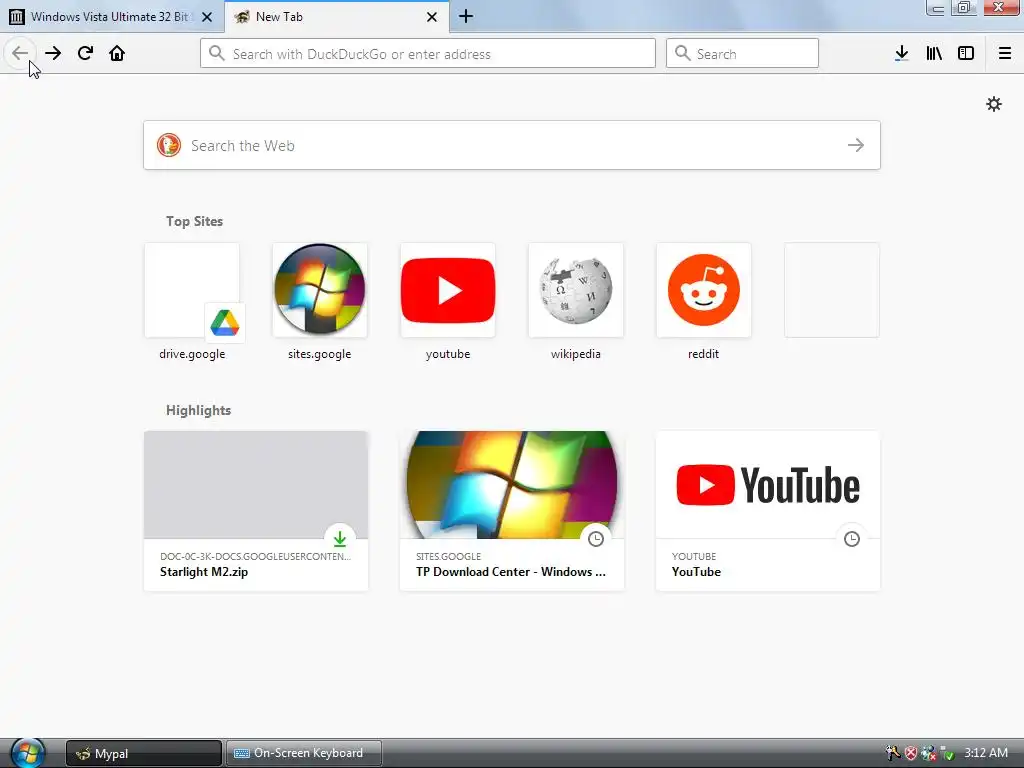Click the wikipedia label text
This screenshot has width=1024, height=768.
point(576,354)
